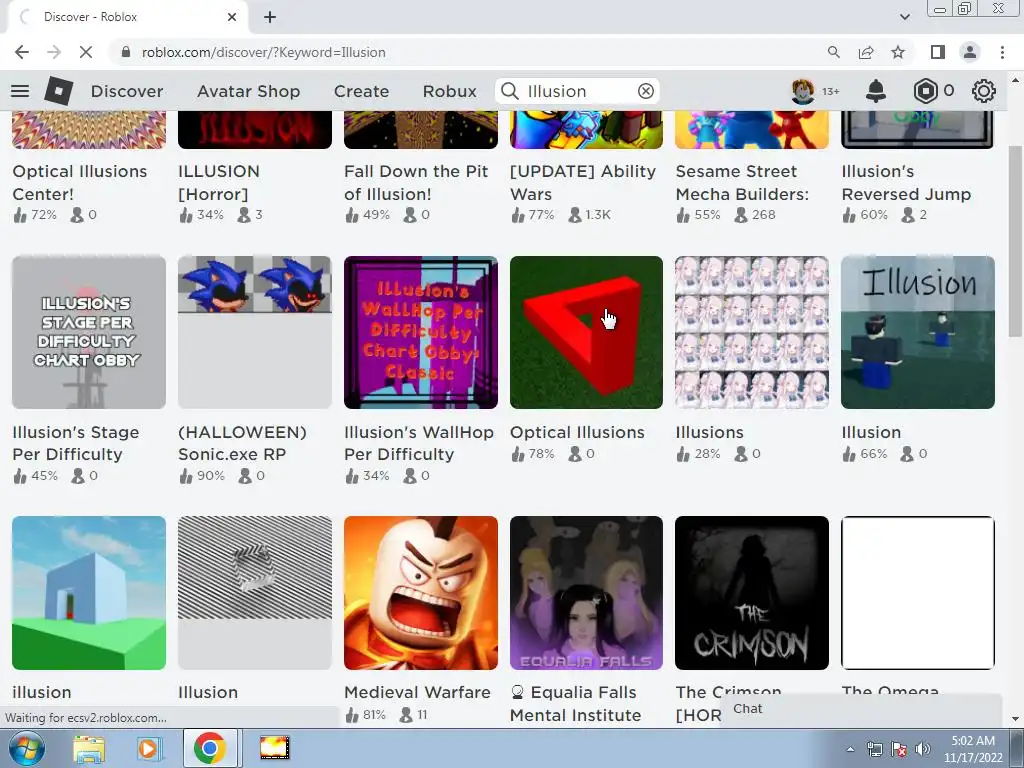This screenshot has width=1024, height=768.
Task: Open the Equalia Falls thumbnail
Action: 586,593
